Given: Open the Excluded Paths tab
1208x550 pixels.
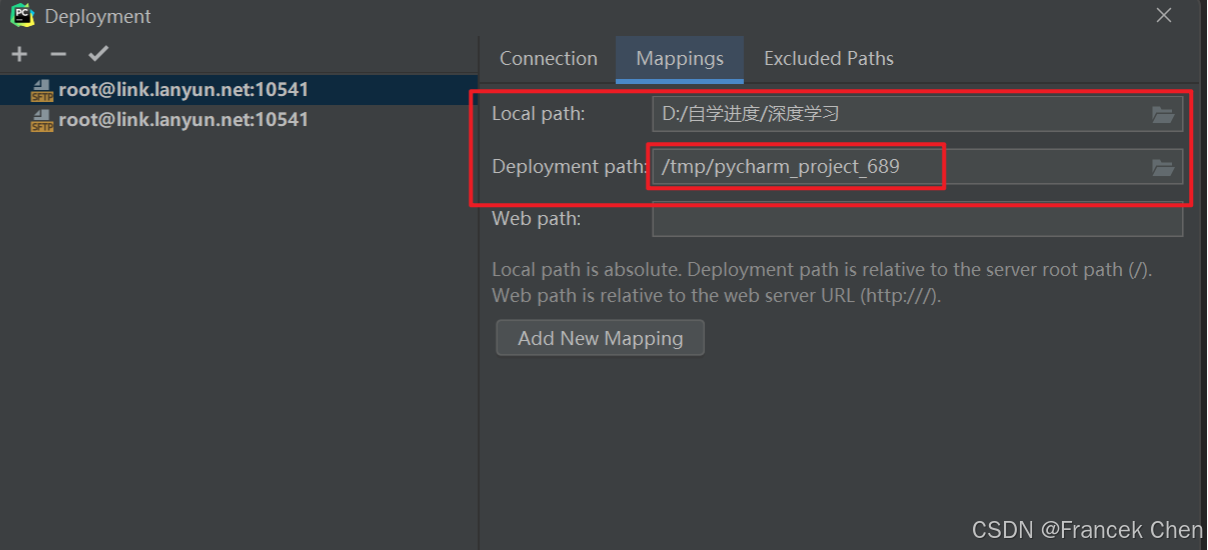Looking at the screenshot, I should [x=829, y=59].
